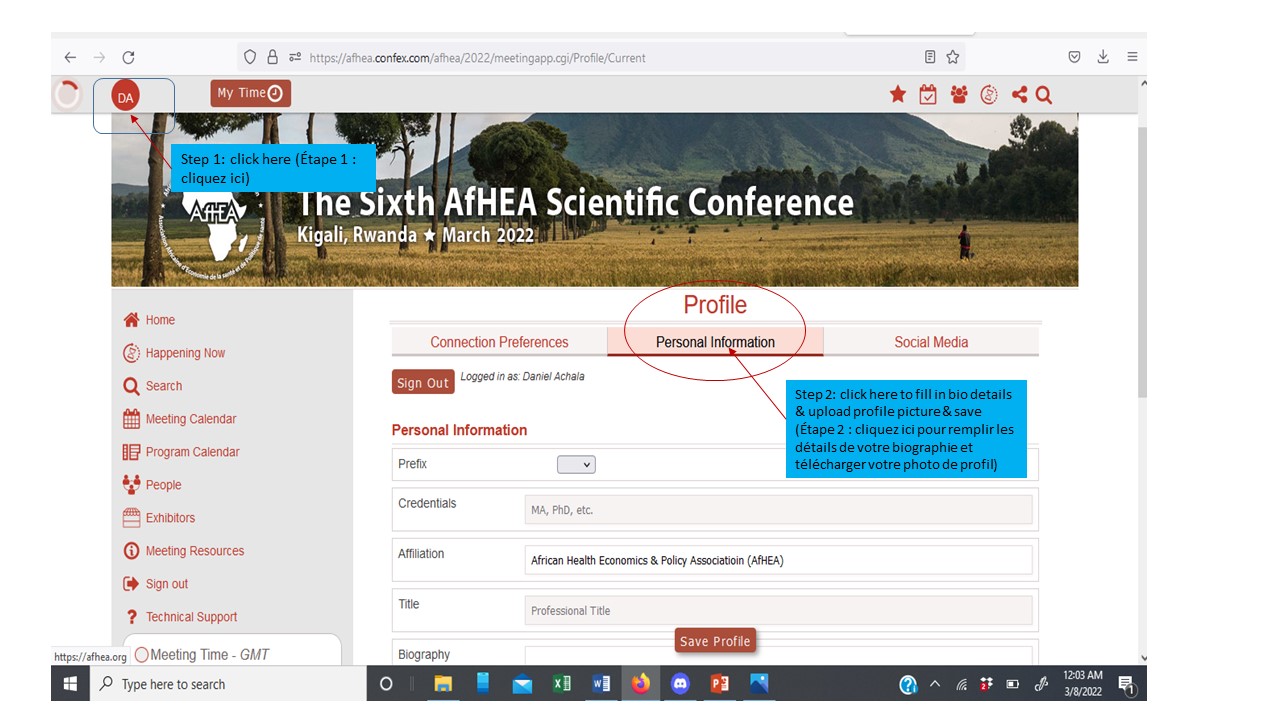This screenshot has height=720, width=1280.
Task: Open File Explorer from the taskbar
Action: pyautogui.click(x=443, y=684)
